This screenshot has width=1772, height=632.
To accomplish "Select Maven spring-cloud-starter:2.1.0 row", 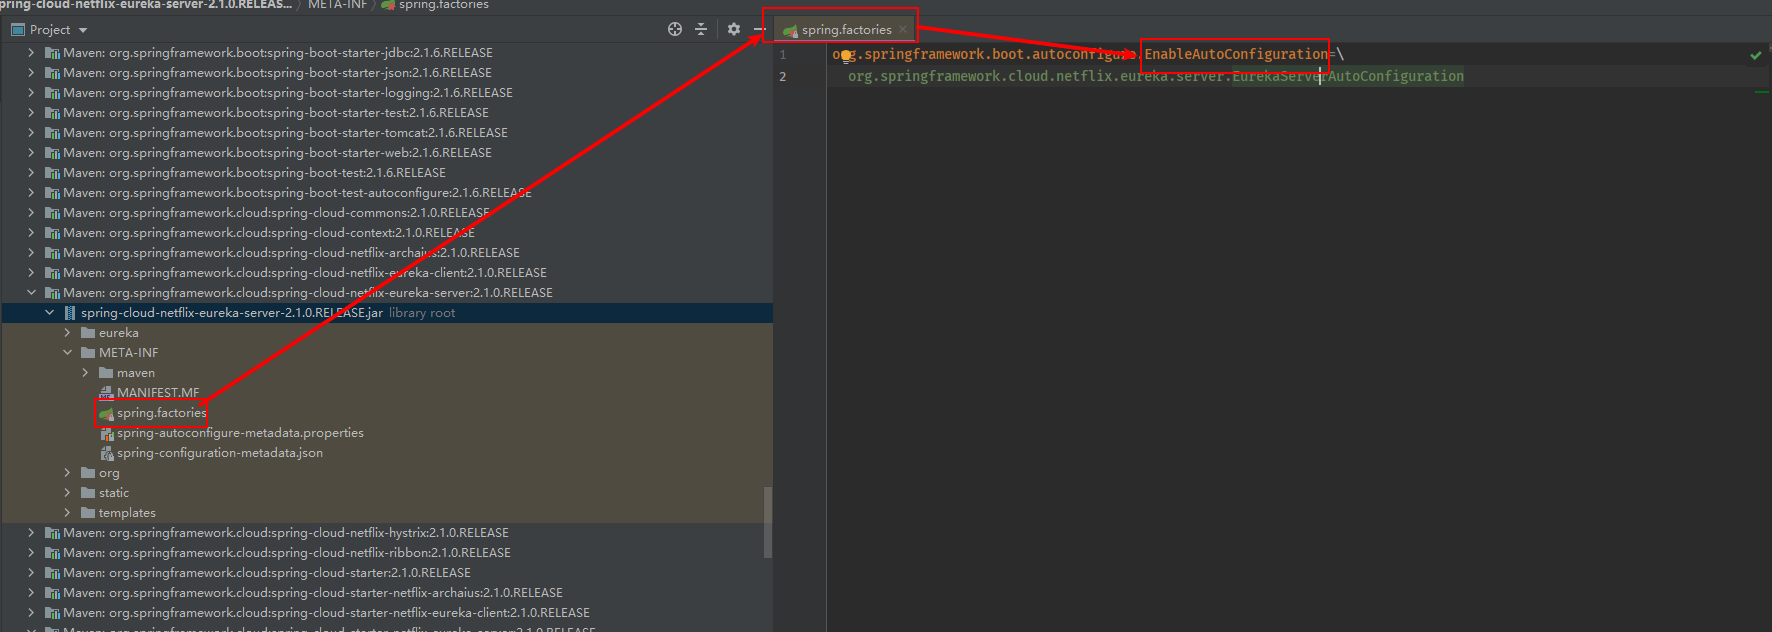I will (386, 573).
